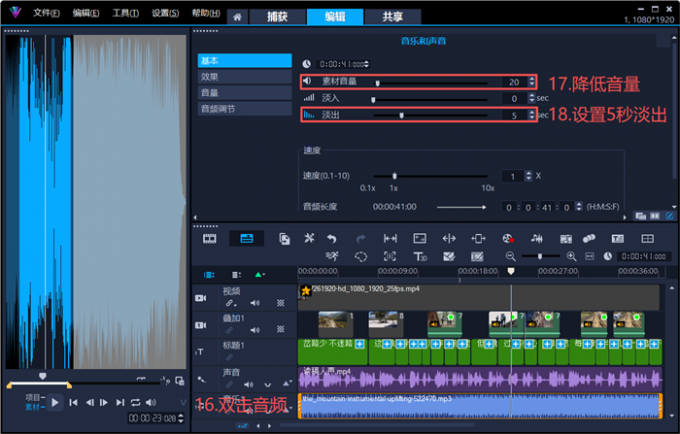The height and width of the screenshot is (434, 680).
Task: Undo the last action
Action: pos(332,238)
